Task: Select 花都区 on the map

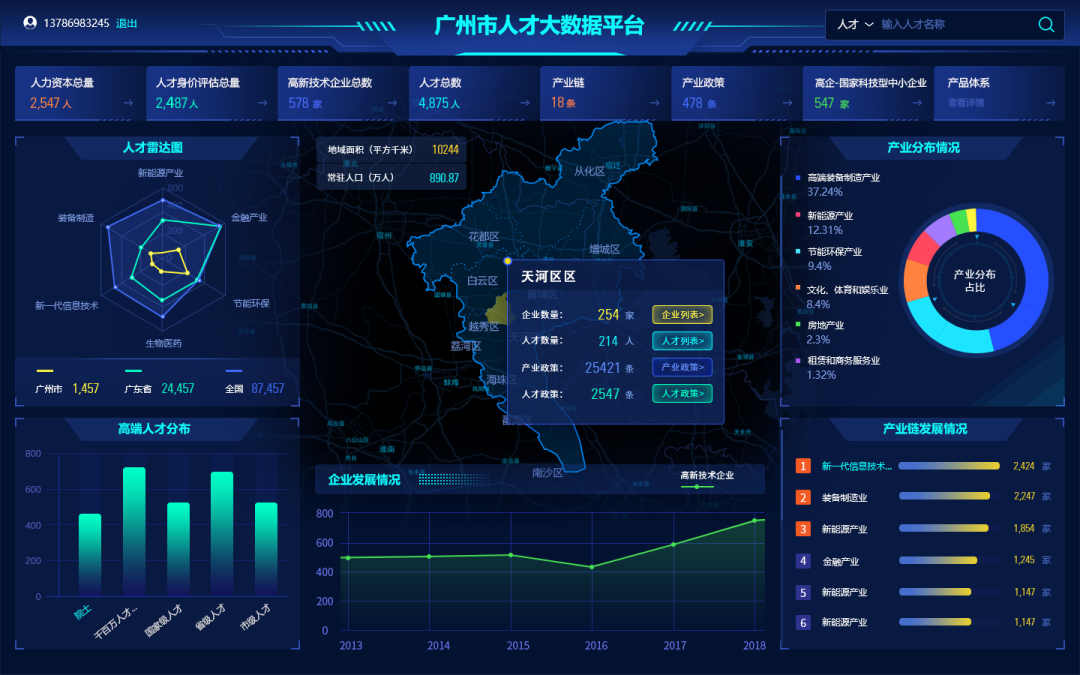Action: pyautogui.click(x=484, y=236)
